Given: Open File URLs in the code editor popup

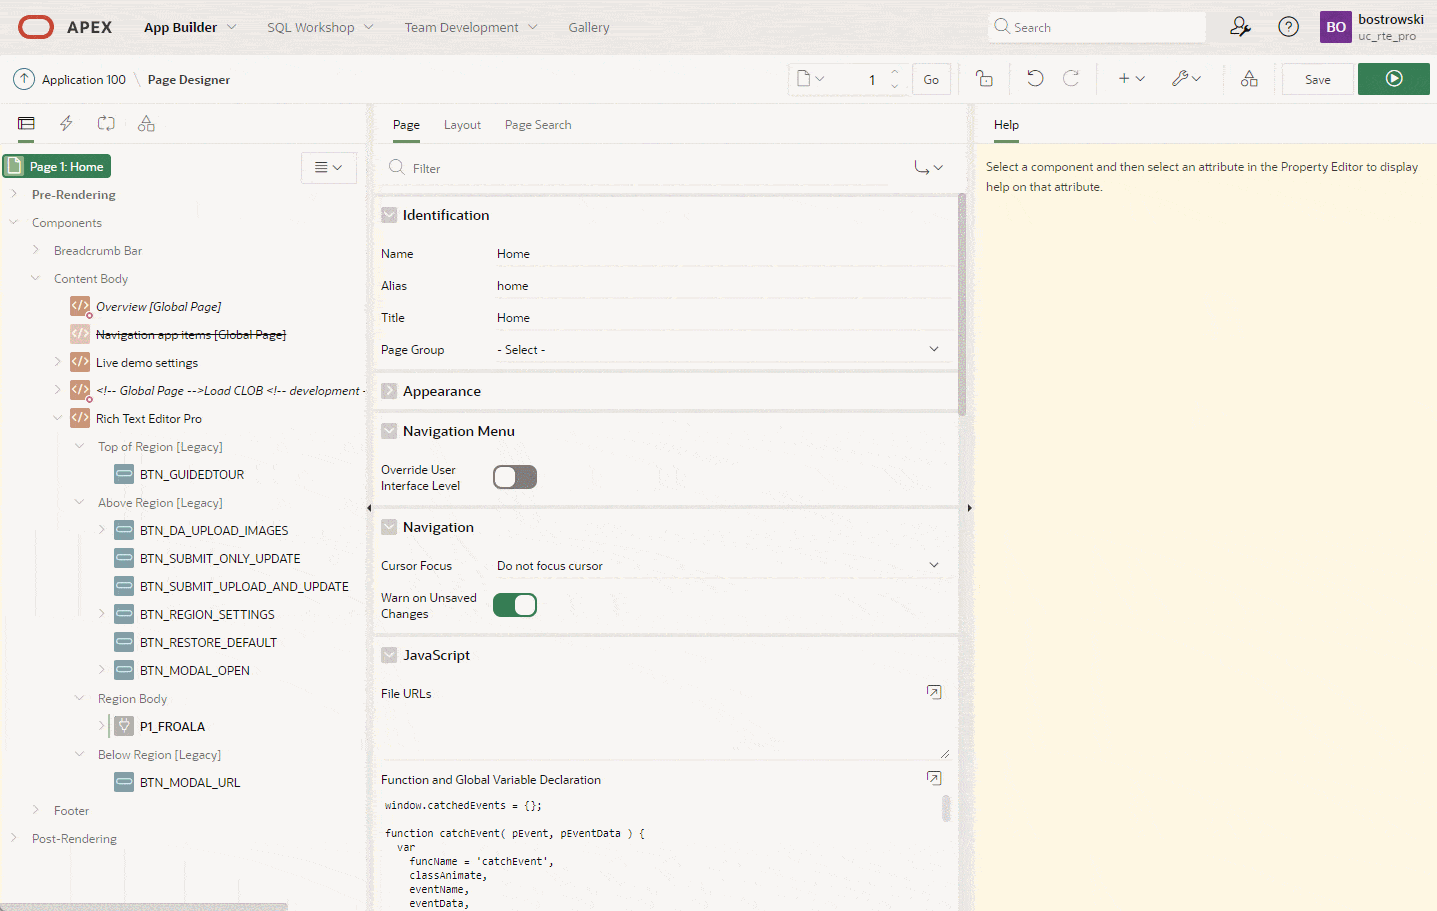Looking at the screenshot, I should tap(934, 692).
